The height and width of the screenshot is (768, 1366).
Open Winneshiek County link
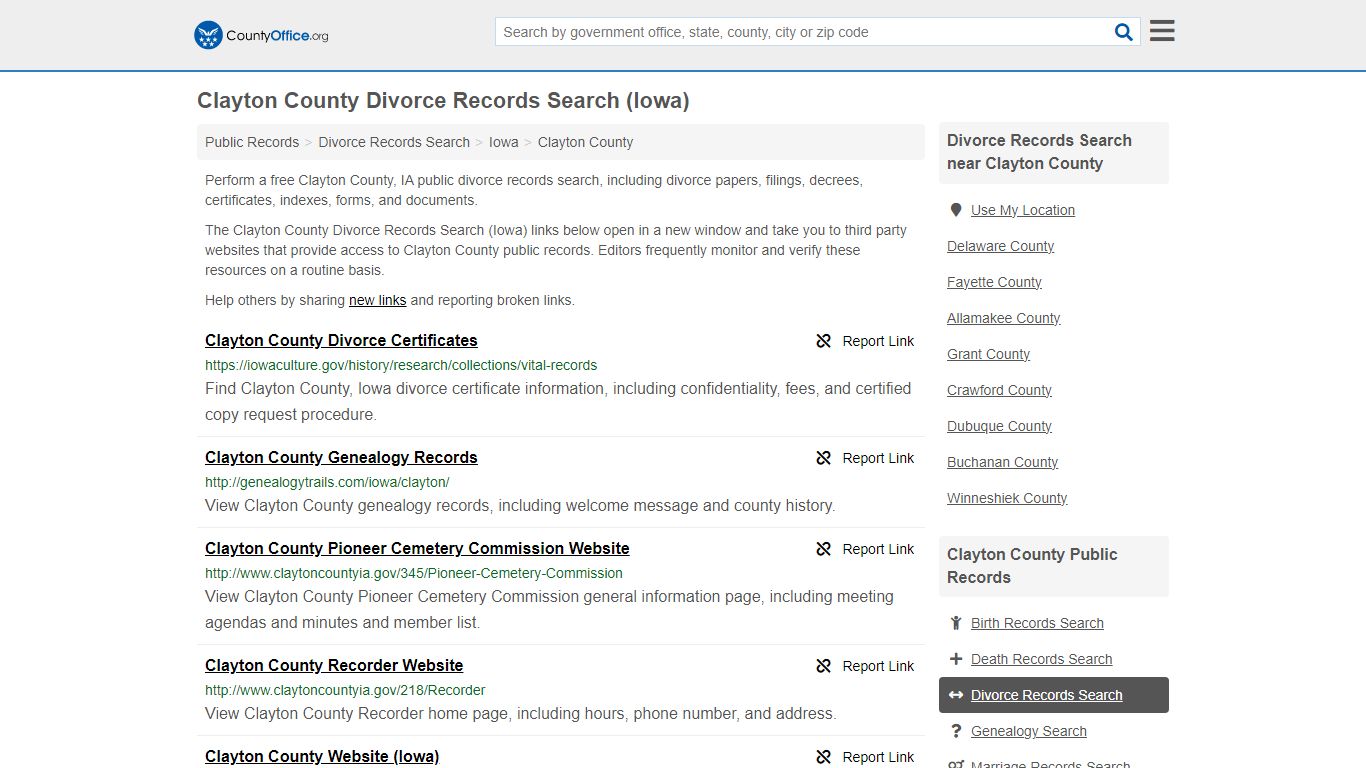point(1007,498)
